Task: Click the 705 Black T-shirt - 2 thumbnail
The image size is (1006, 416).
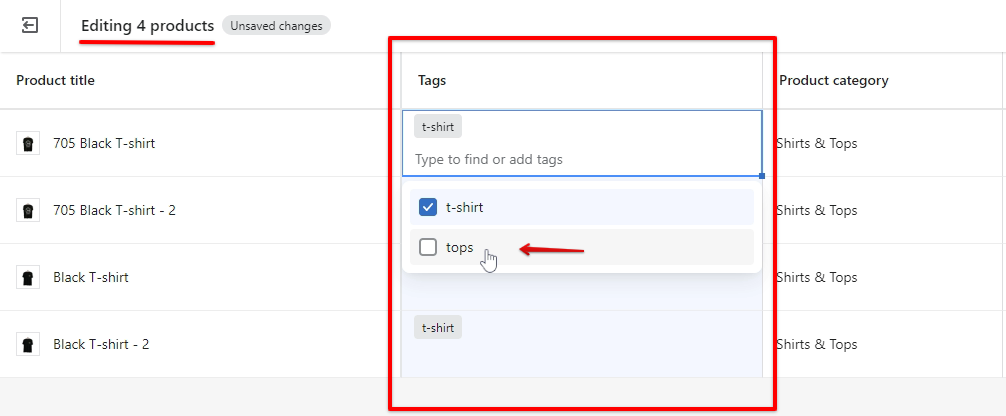Action: [28, 210]
